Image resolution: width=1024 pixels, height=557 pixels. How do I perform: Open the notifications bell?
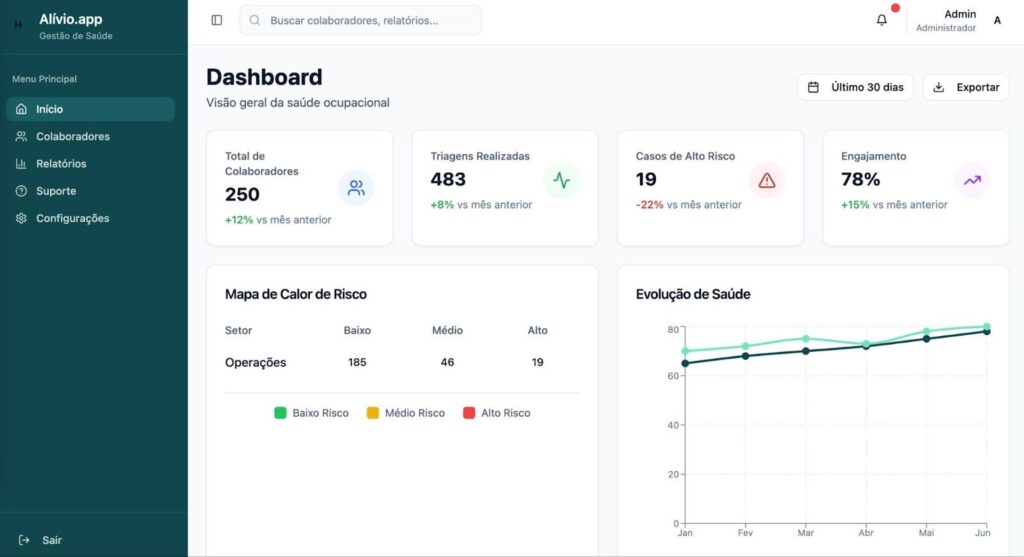[x=881, y=20]
